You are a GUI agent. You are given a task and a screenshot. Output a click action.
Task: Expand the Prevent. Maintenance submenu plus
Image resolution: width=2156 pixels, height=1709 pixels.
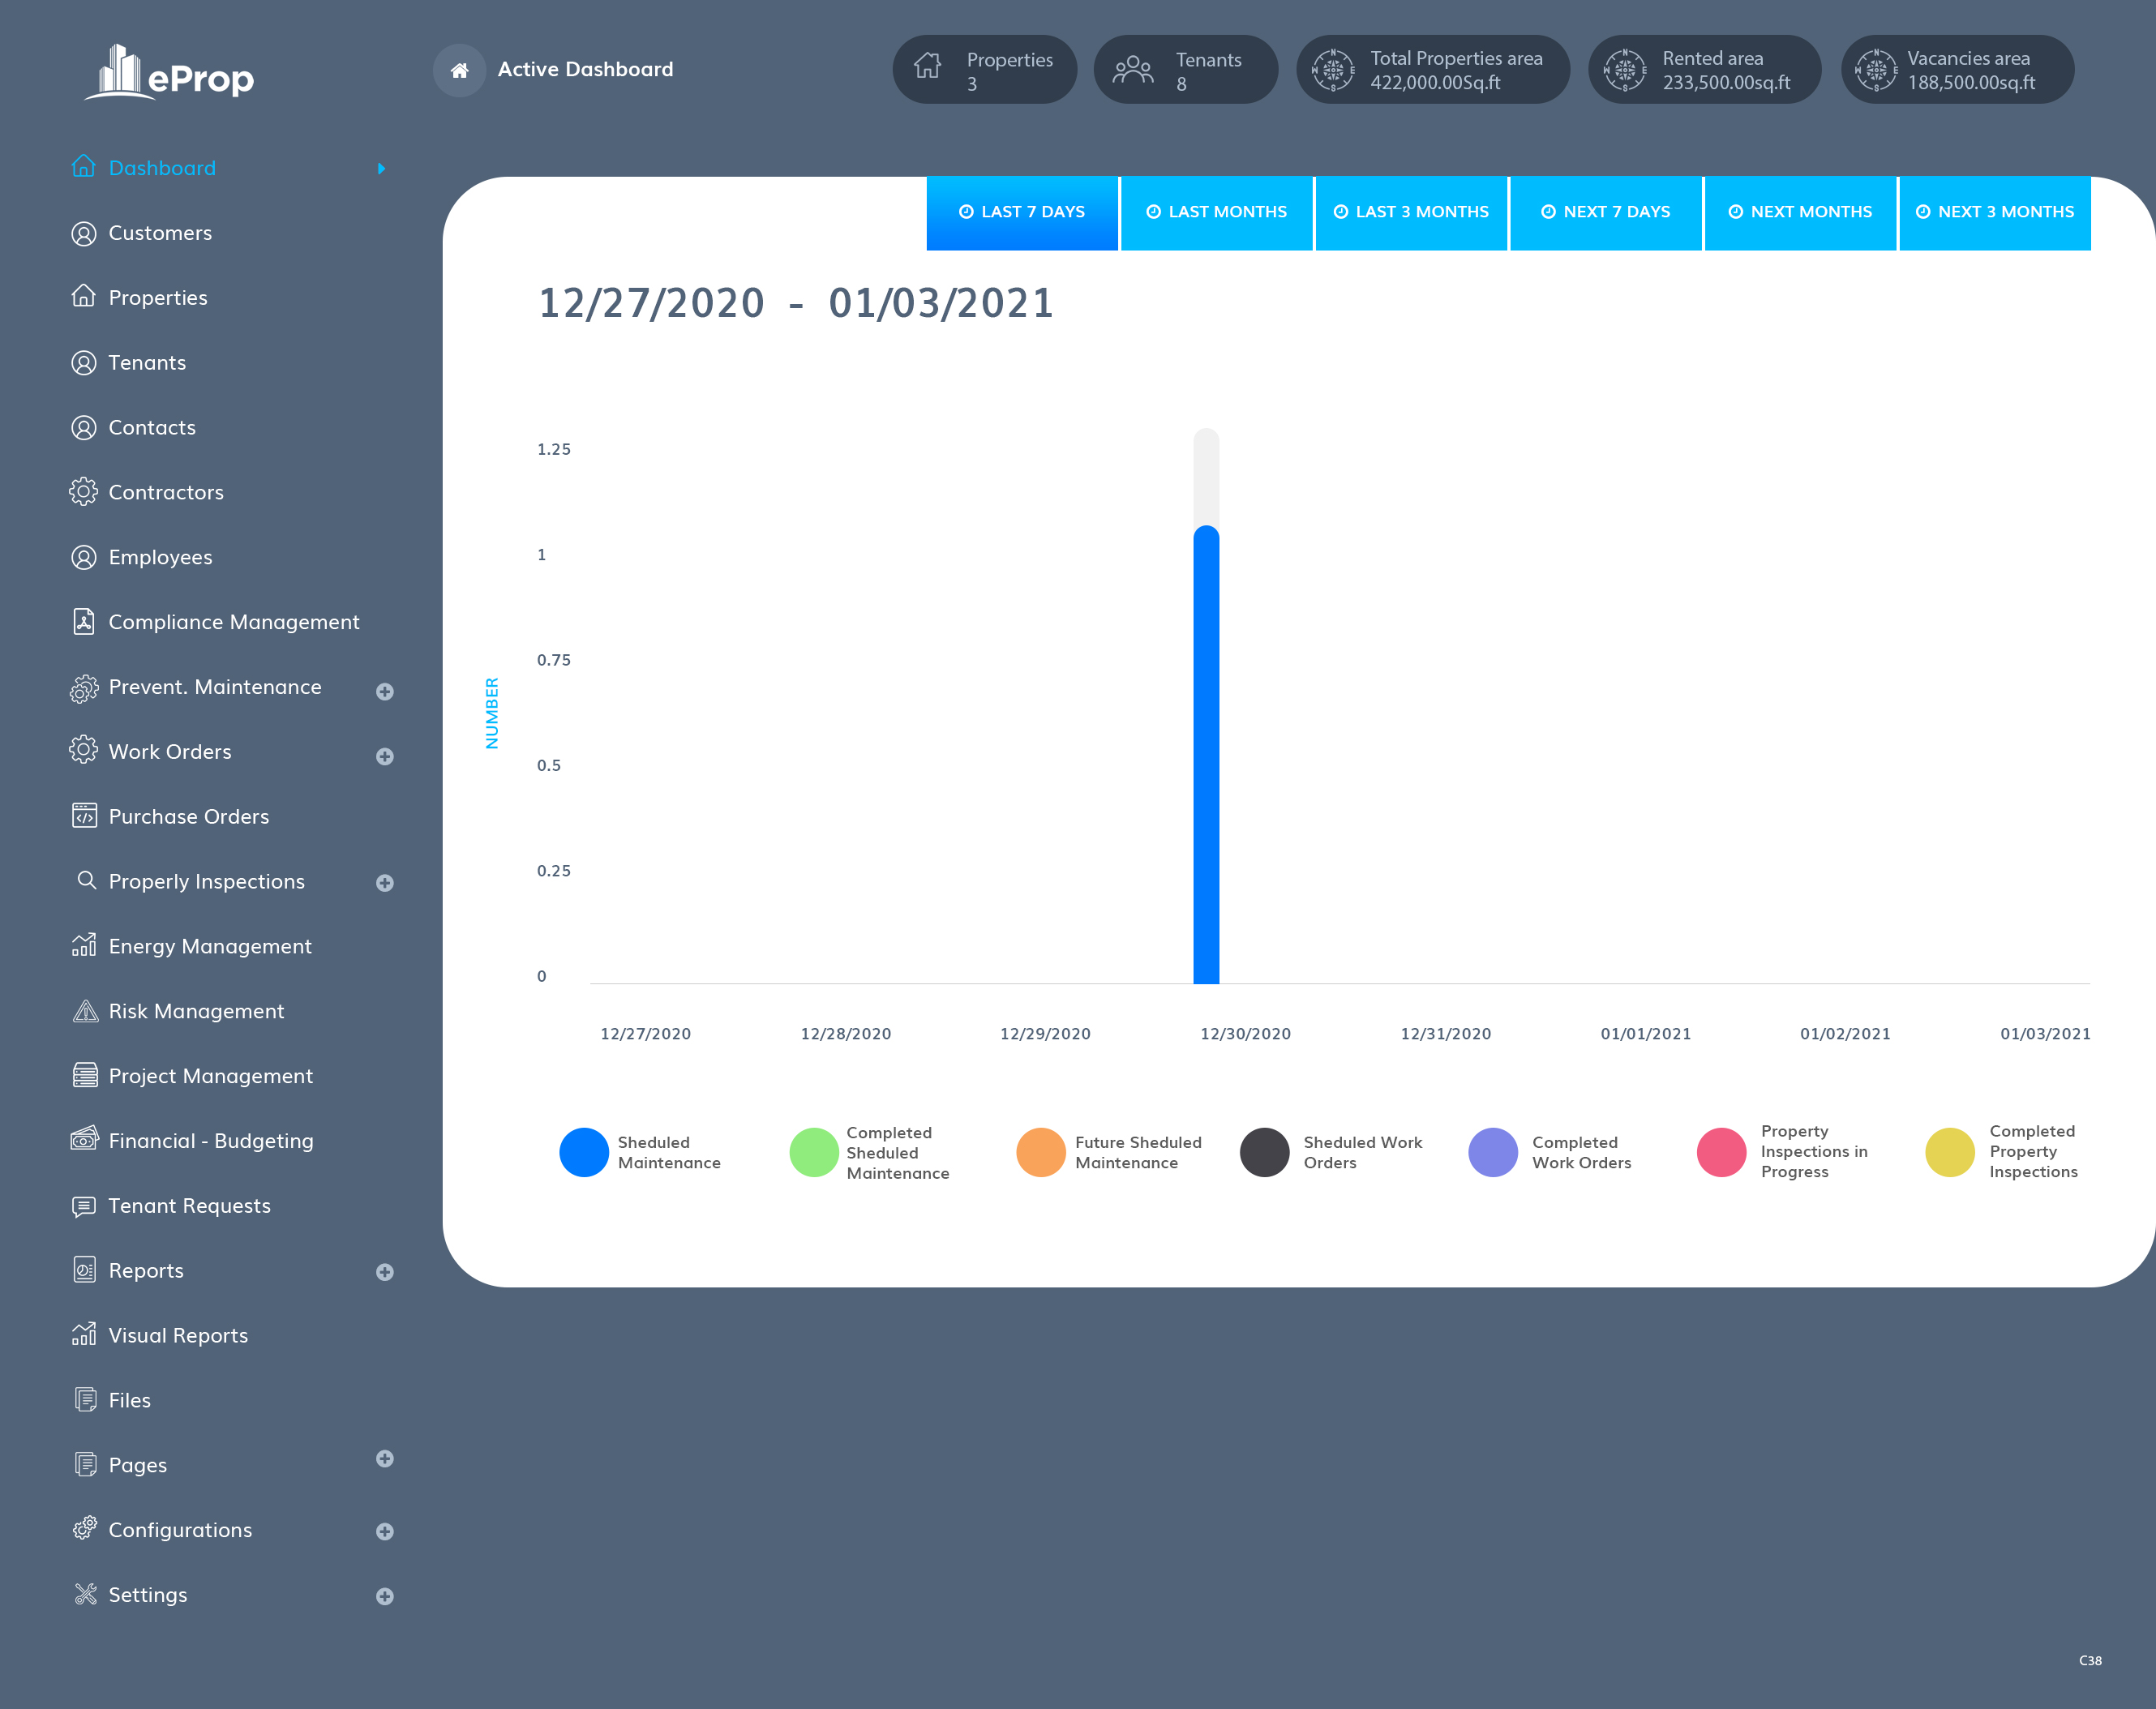pyautogui.click(x=384, y=691)
